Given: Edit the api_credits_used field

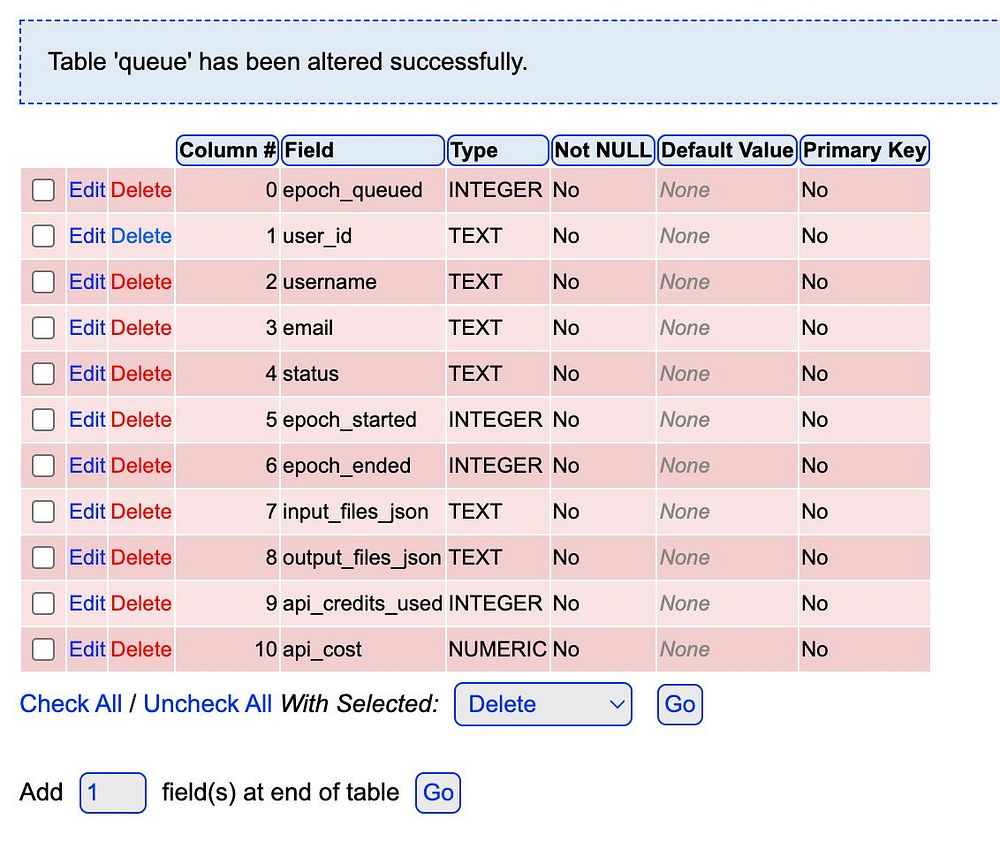Looking at the screenshot, I should pos(87,603).
